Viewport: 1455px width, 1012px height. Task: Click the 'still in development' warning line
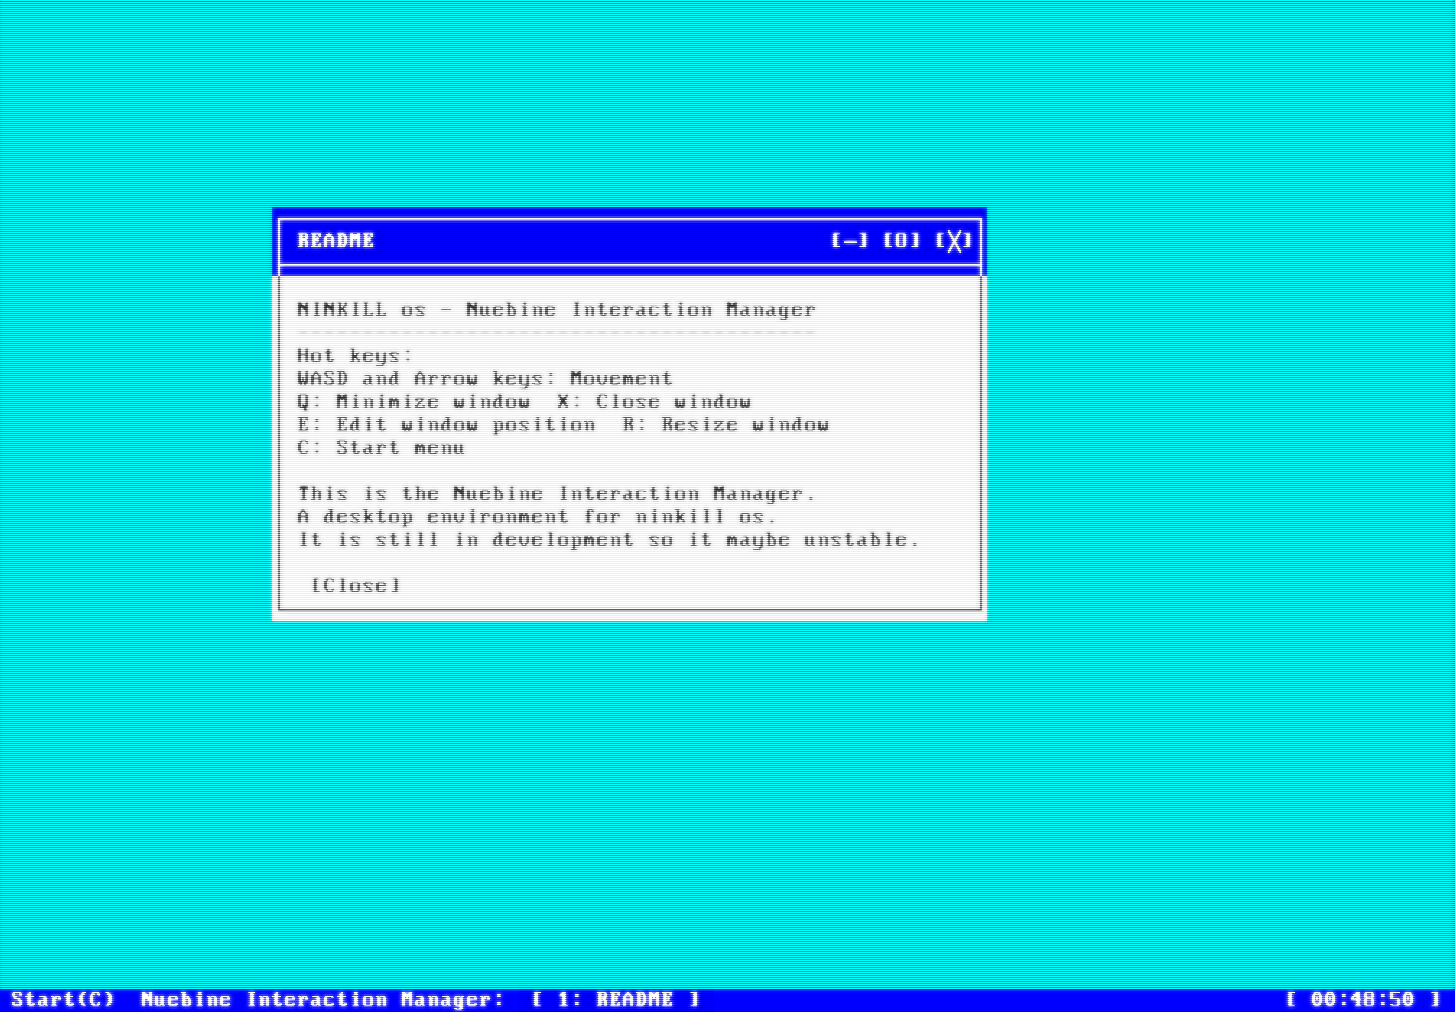608,540
